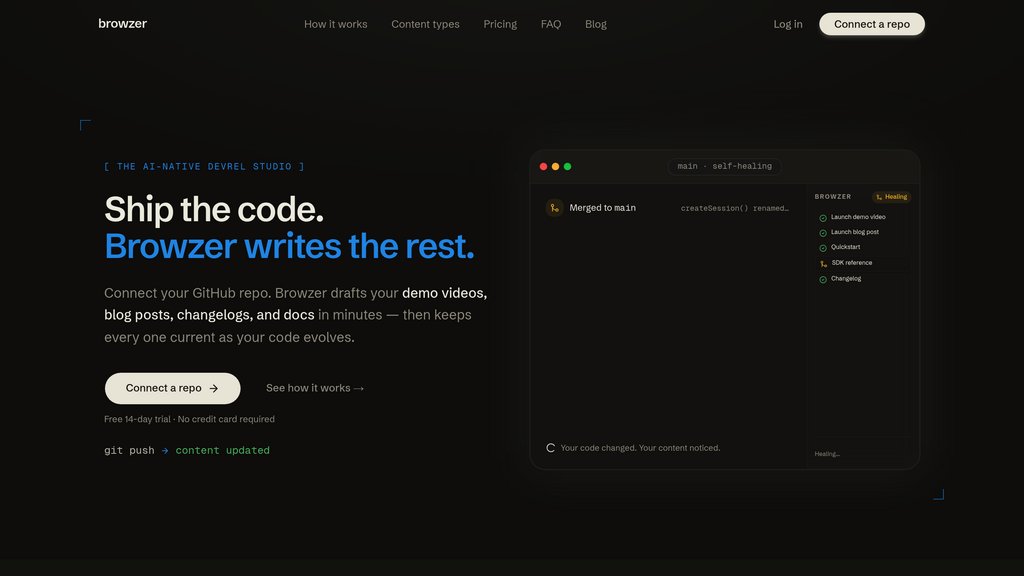Click the green check icon for Launch demo video

(823, 217)
